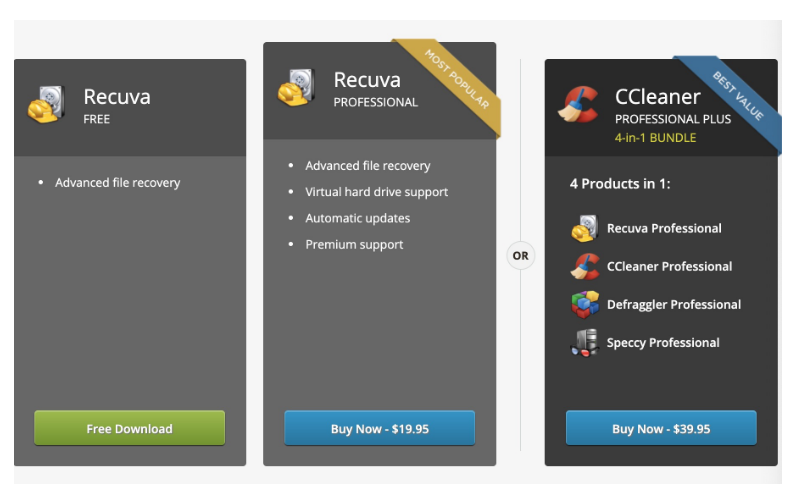Select the Recuva Professional icon in the bundle list
This screenshot has width=788, height=495.
pos(585,228)
